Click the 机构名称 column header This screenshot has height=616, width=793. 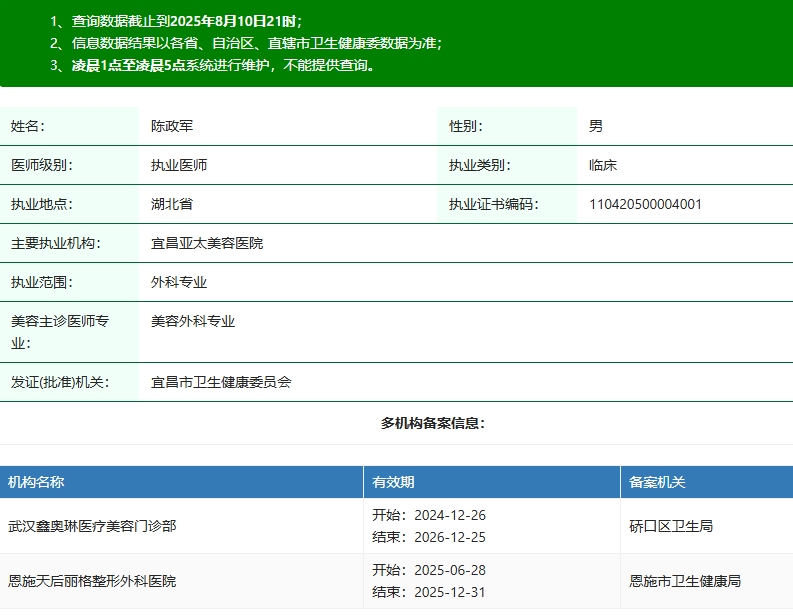click(36, 482)
